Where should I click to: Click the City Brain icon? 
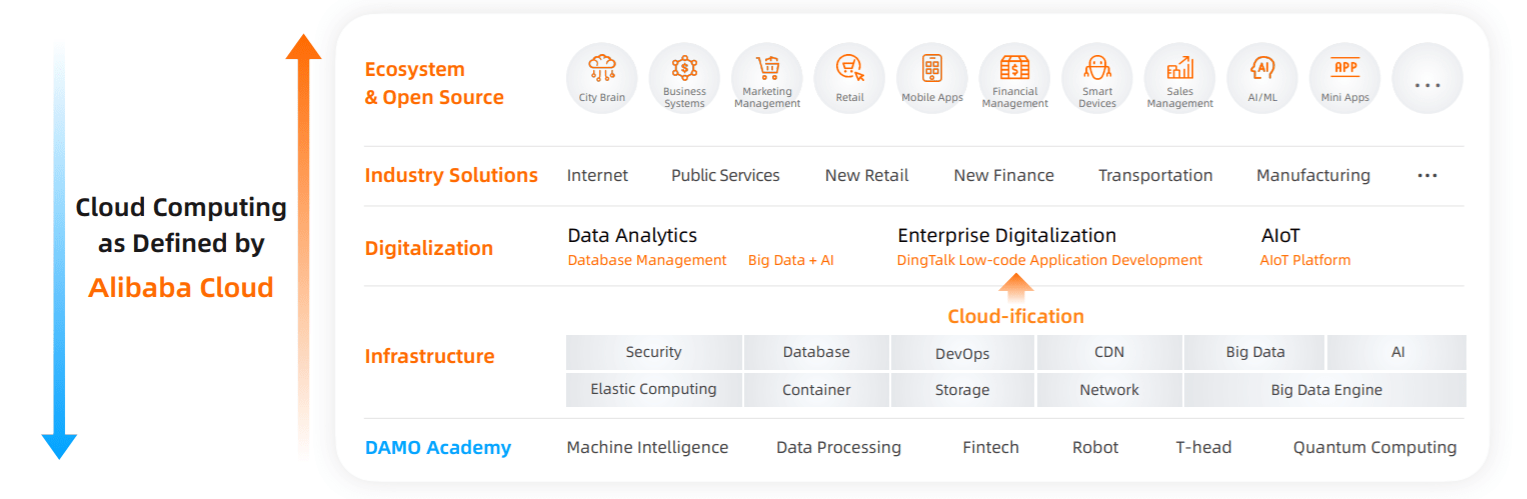(x=602, y=79)
